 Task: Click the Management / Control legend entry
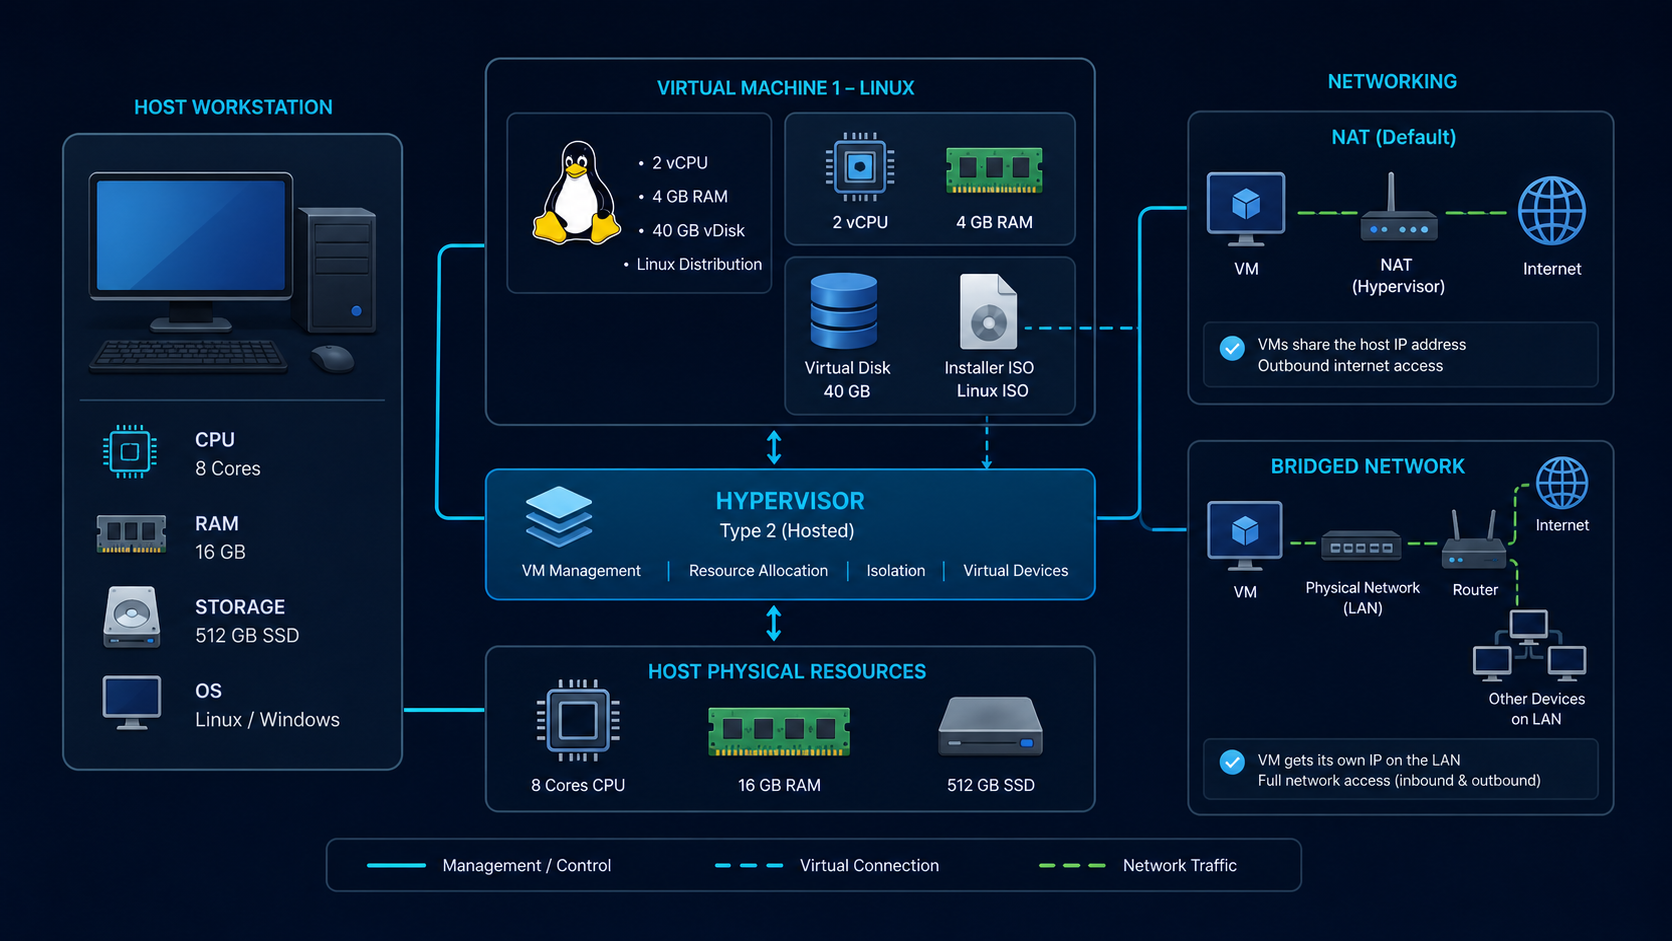coord(489,866)
